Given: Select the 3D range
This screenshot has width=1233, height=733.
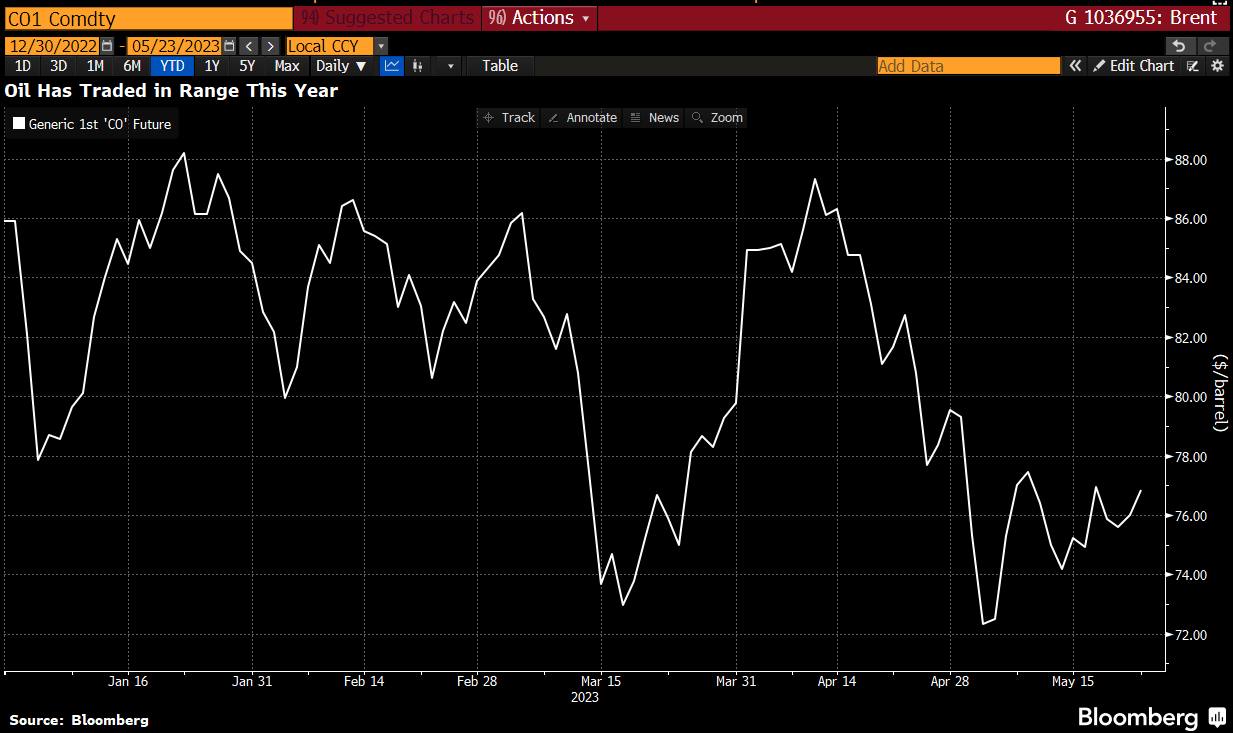Looking at the screenshot, I should coord(59,66).
